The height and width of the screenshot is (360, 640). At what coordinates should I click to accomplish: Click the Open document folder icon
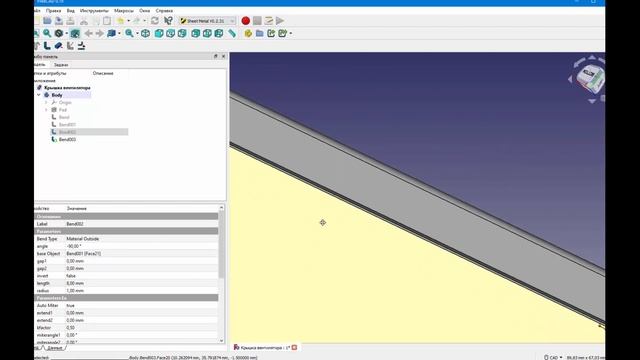47,21
